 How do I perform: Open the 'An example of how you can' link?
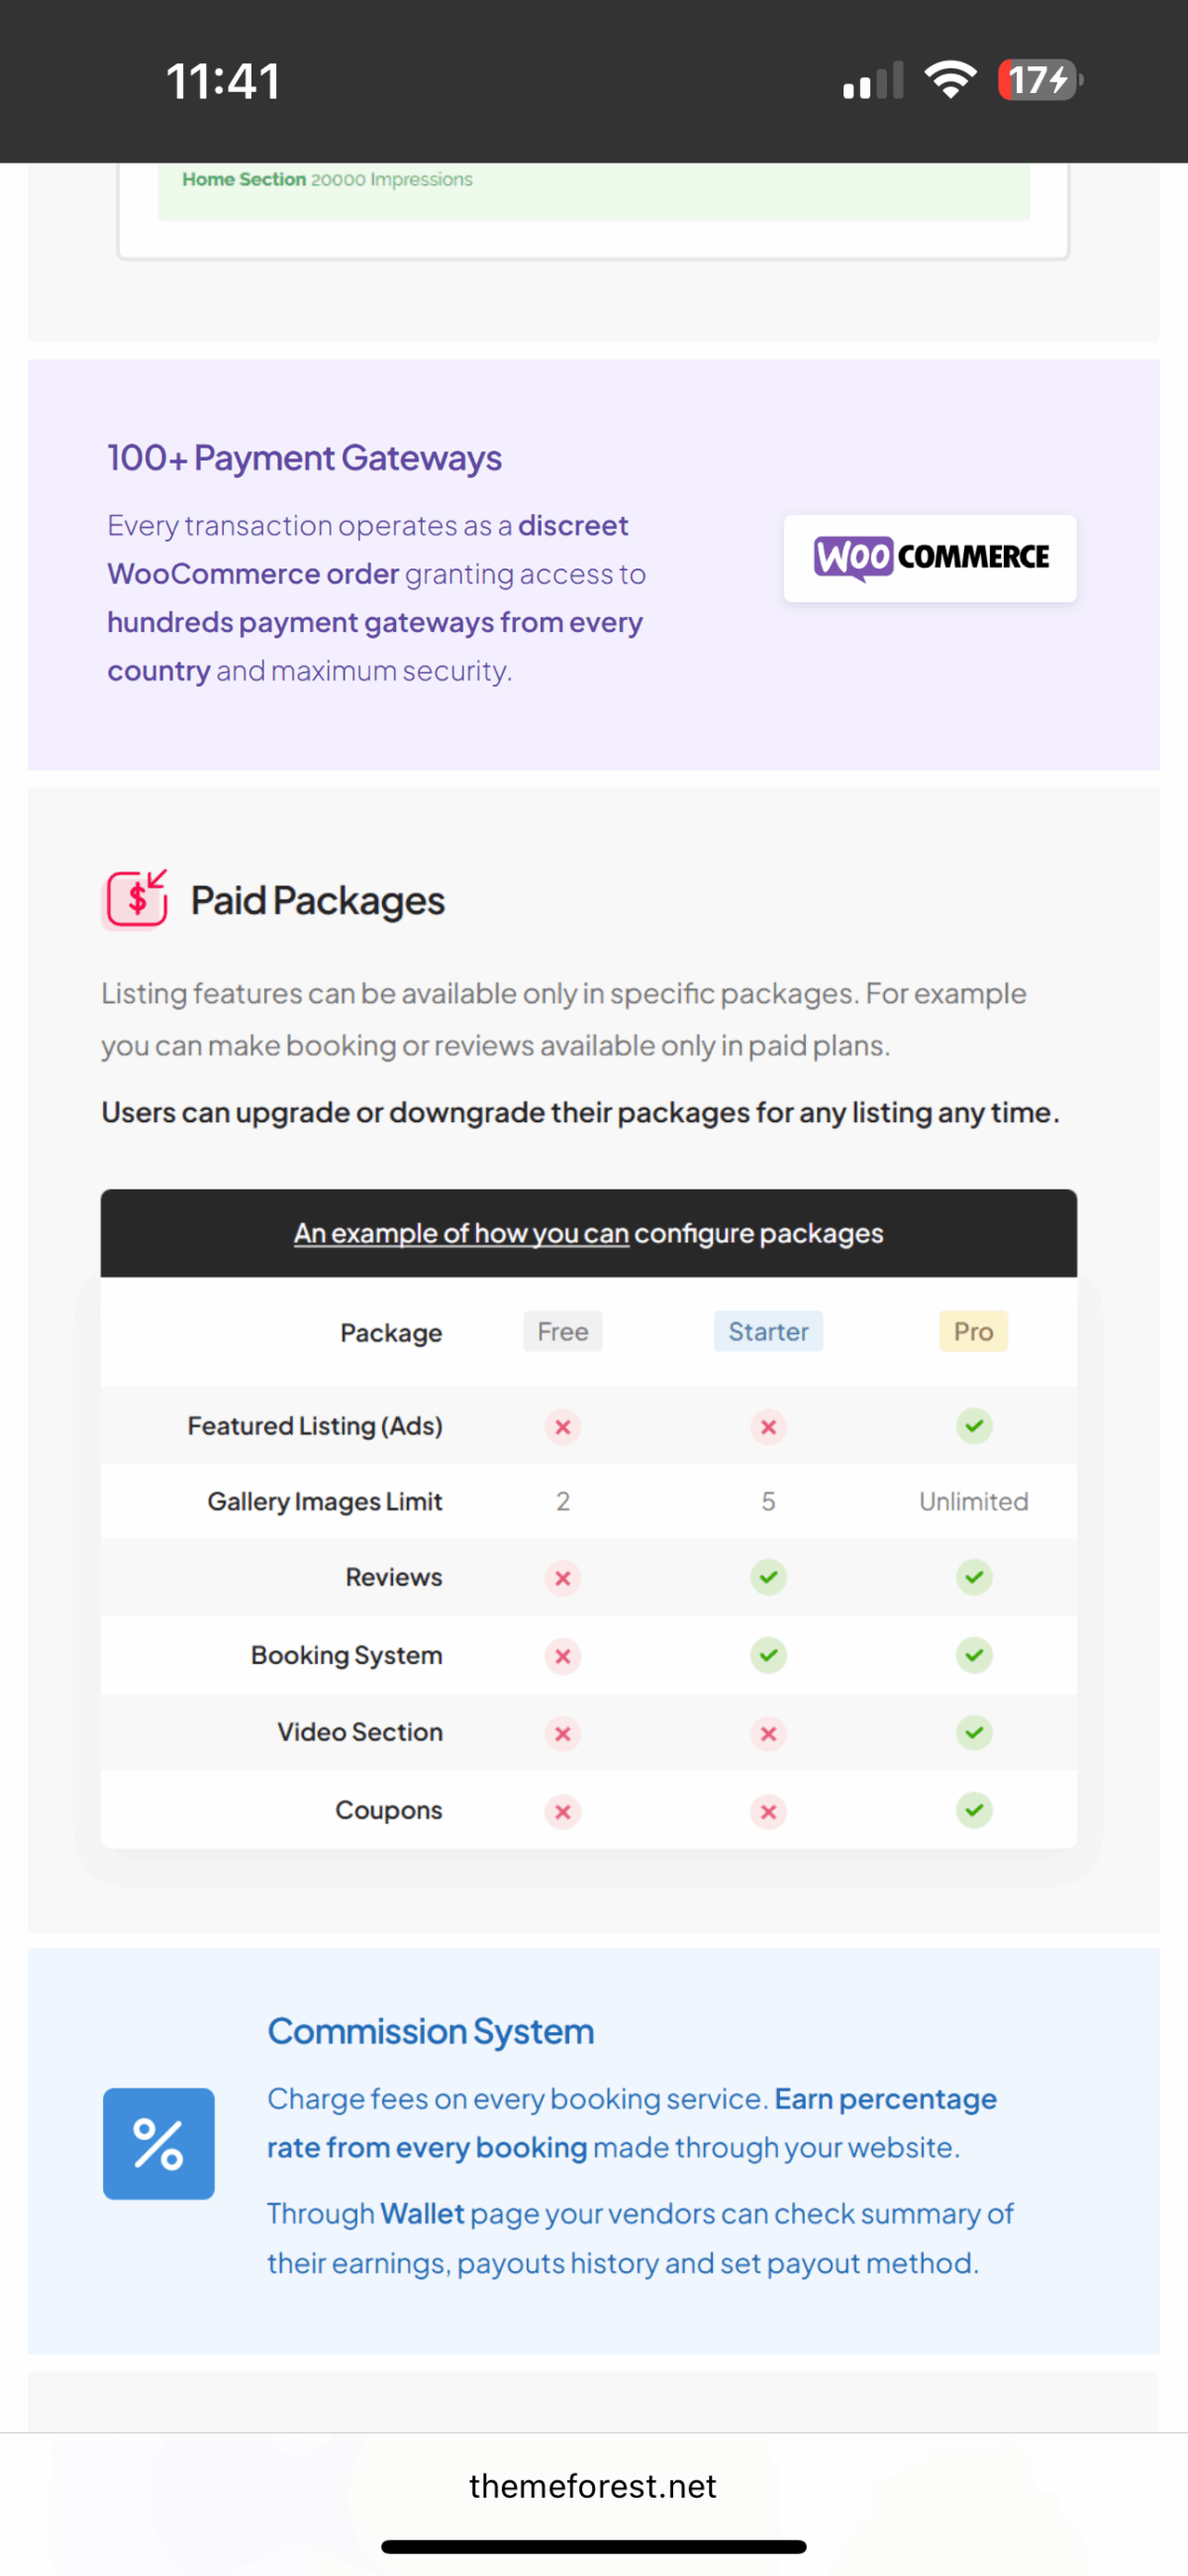click(x=461, y=1233)
